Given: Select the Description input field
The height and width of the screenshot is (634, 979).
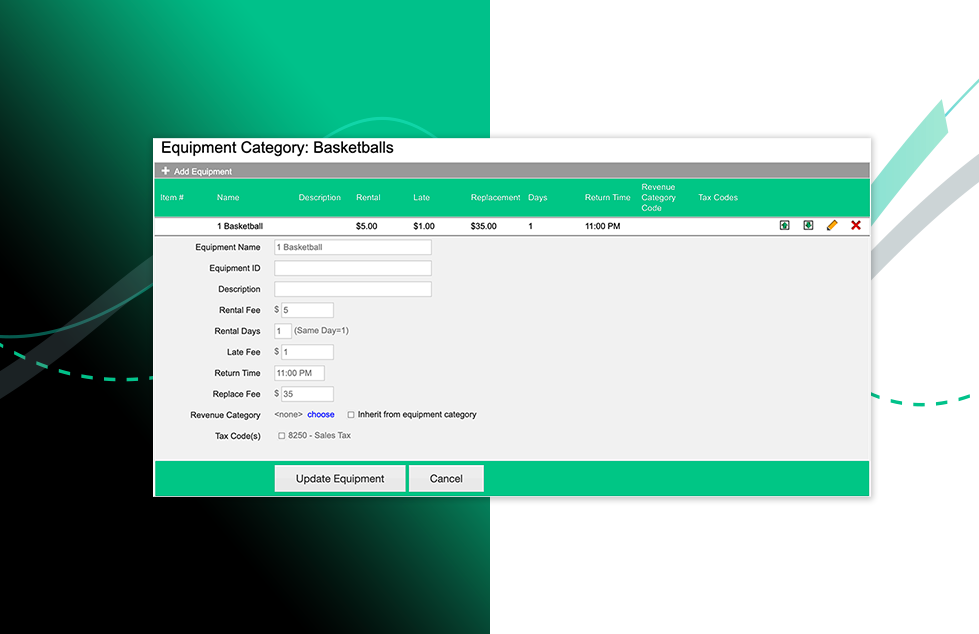Looking at the screenshot, I should pyautogui.click(x=353, y=289).
